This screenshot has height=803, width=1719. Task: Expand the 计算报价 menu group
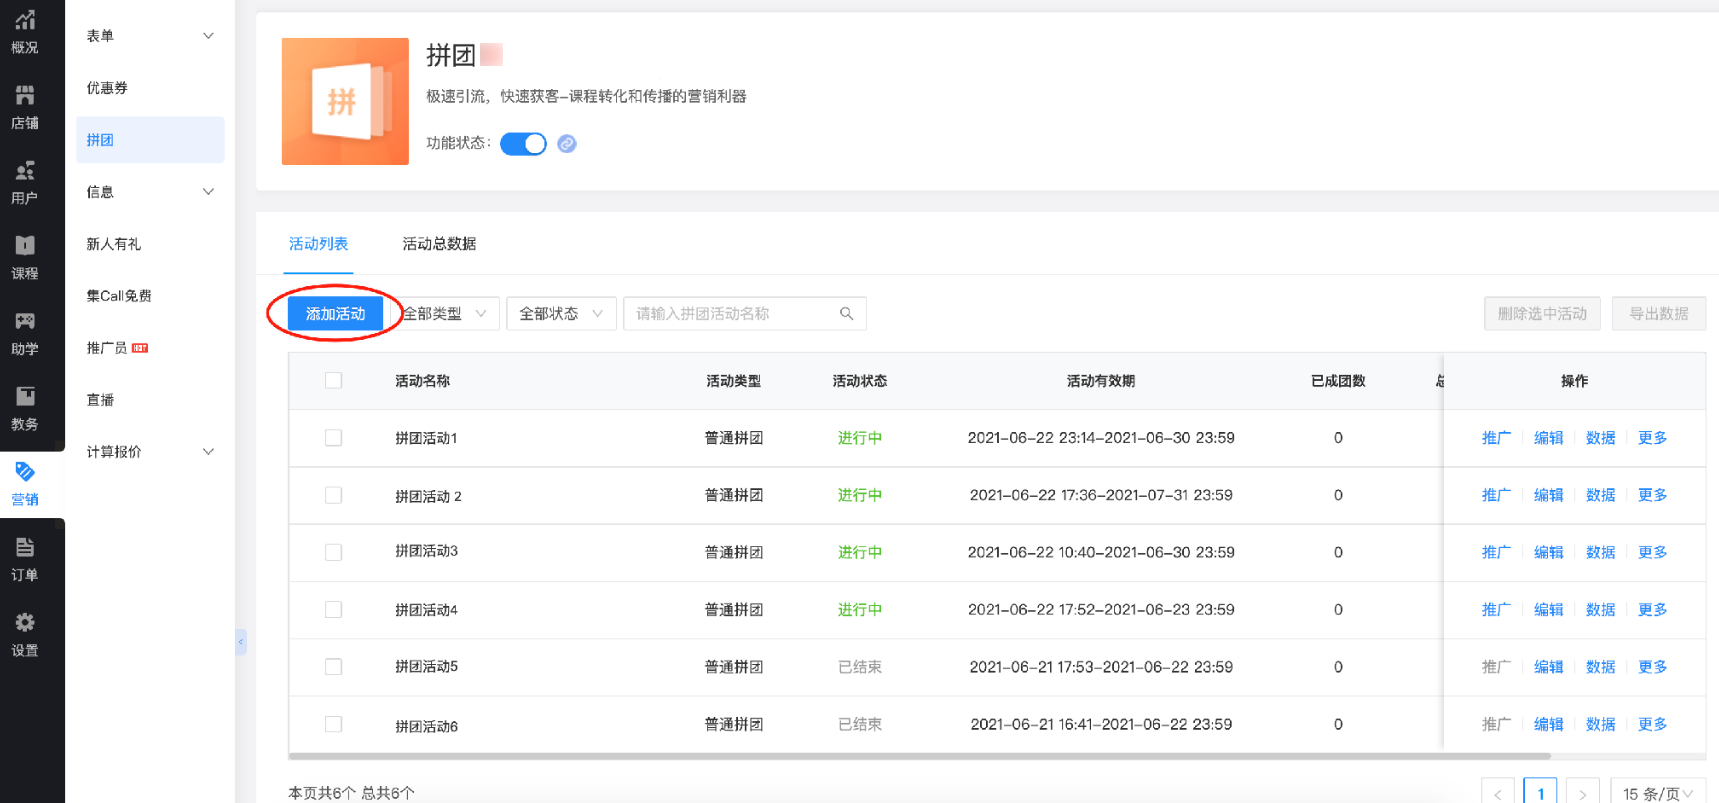tap(150, 452)
